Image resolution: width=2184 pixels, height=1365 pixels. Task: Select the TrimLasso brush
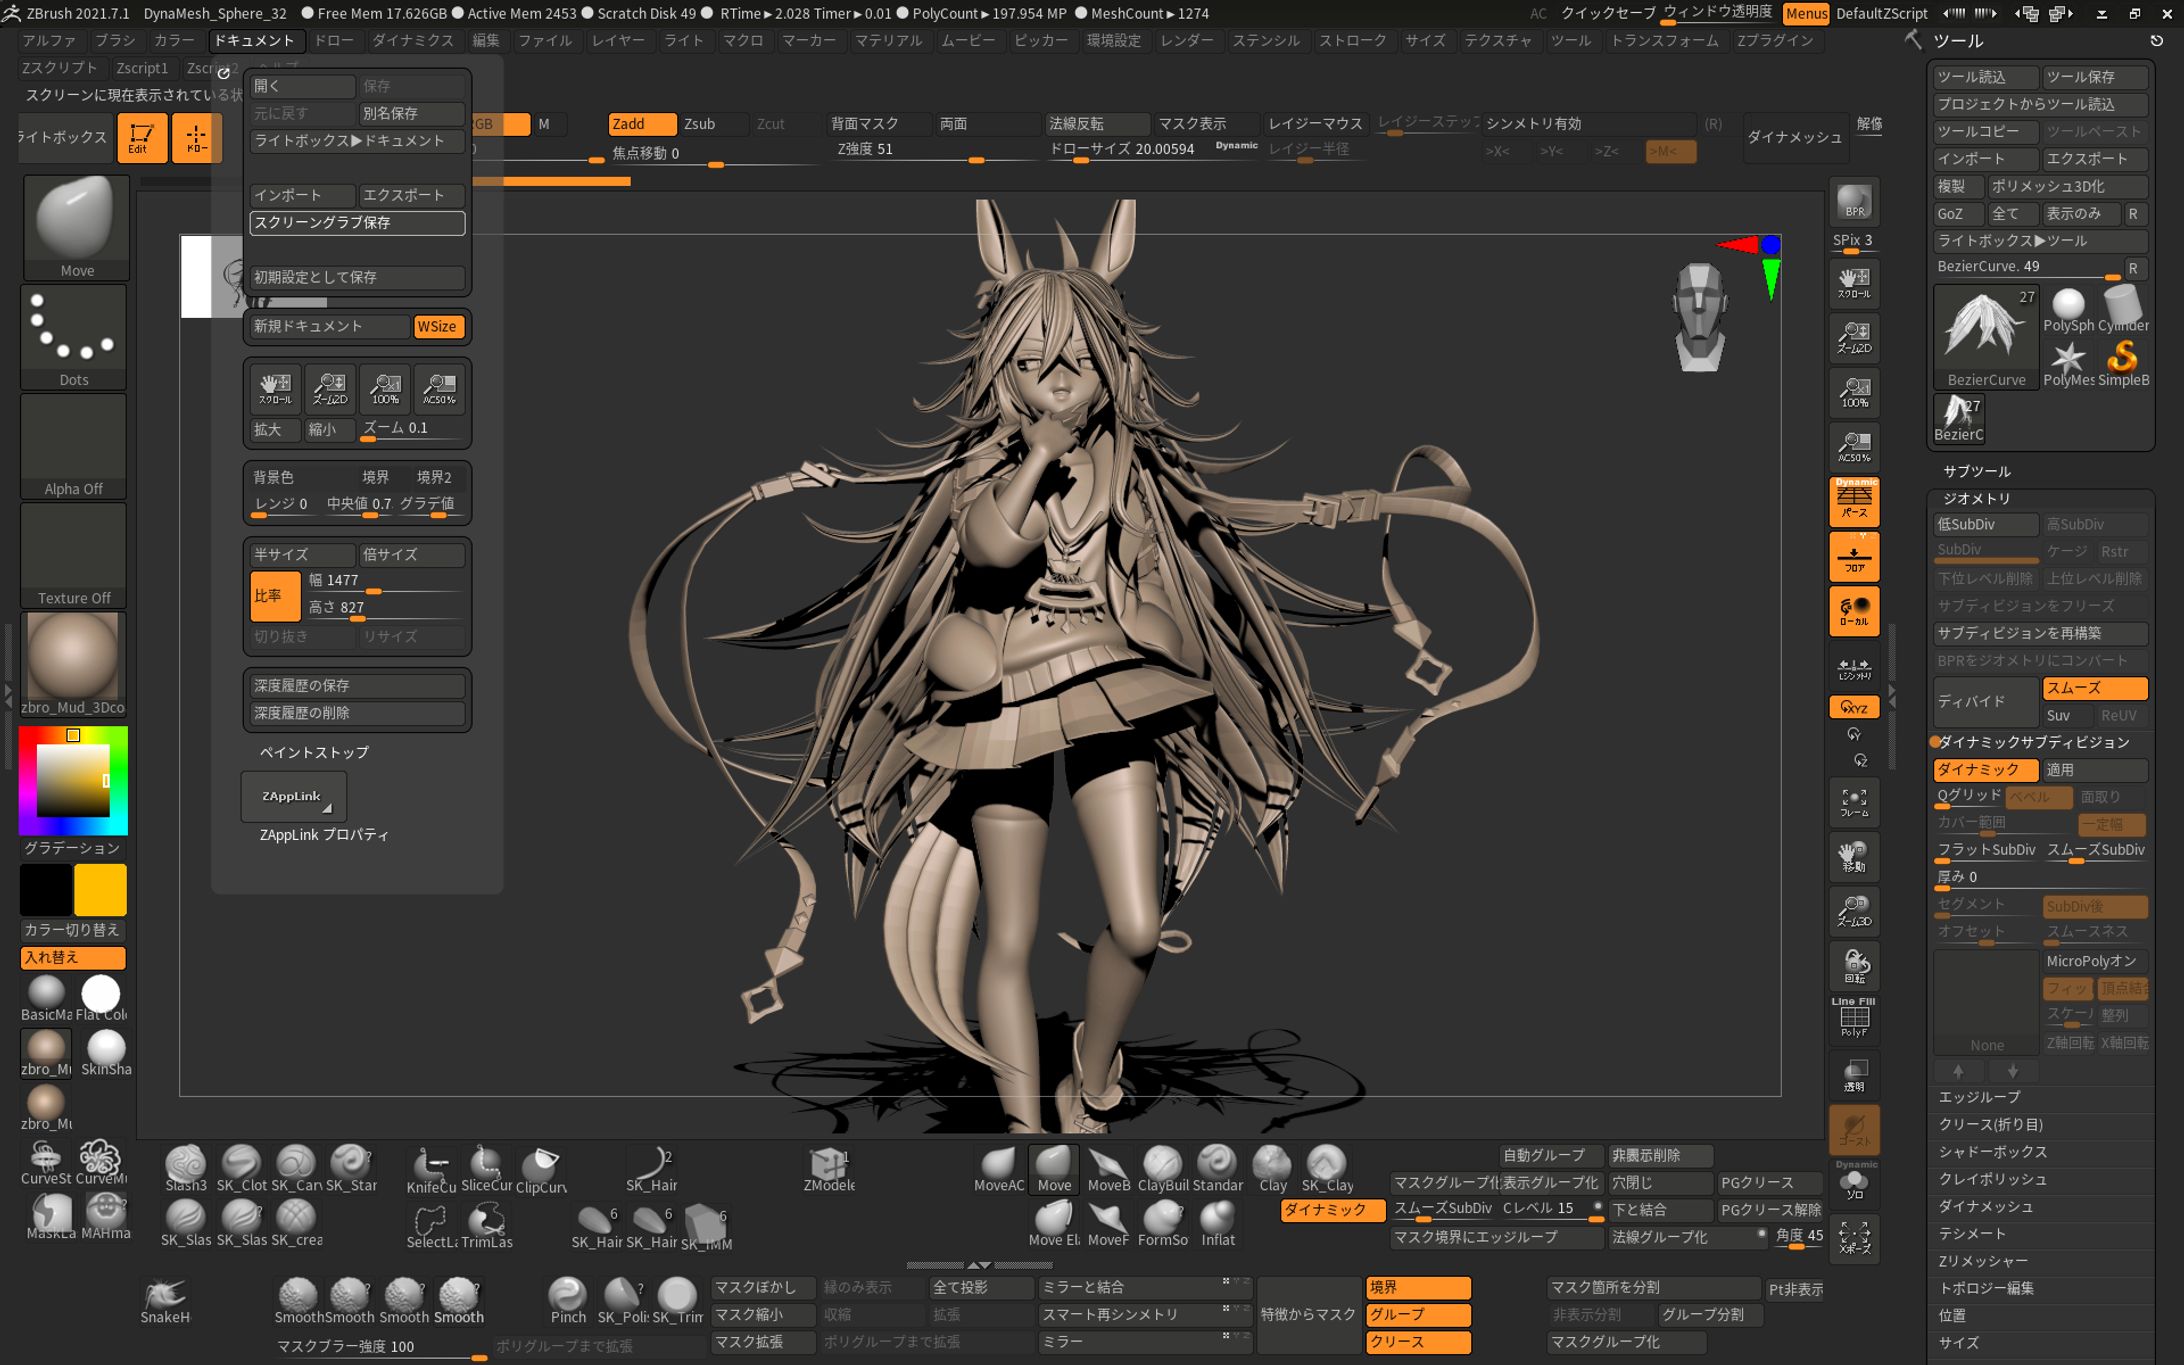[x=487, y=1224]
